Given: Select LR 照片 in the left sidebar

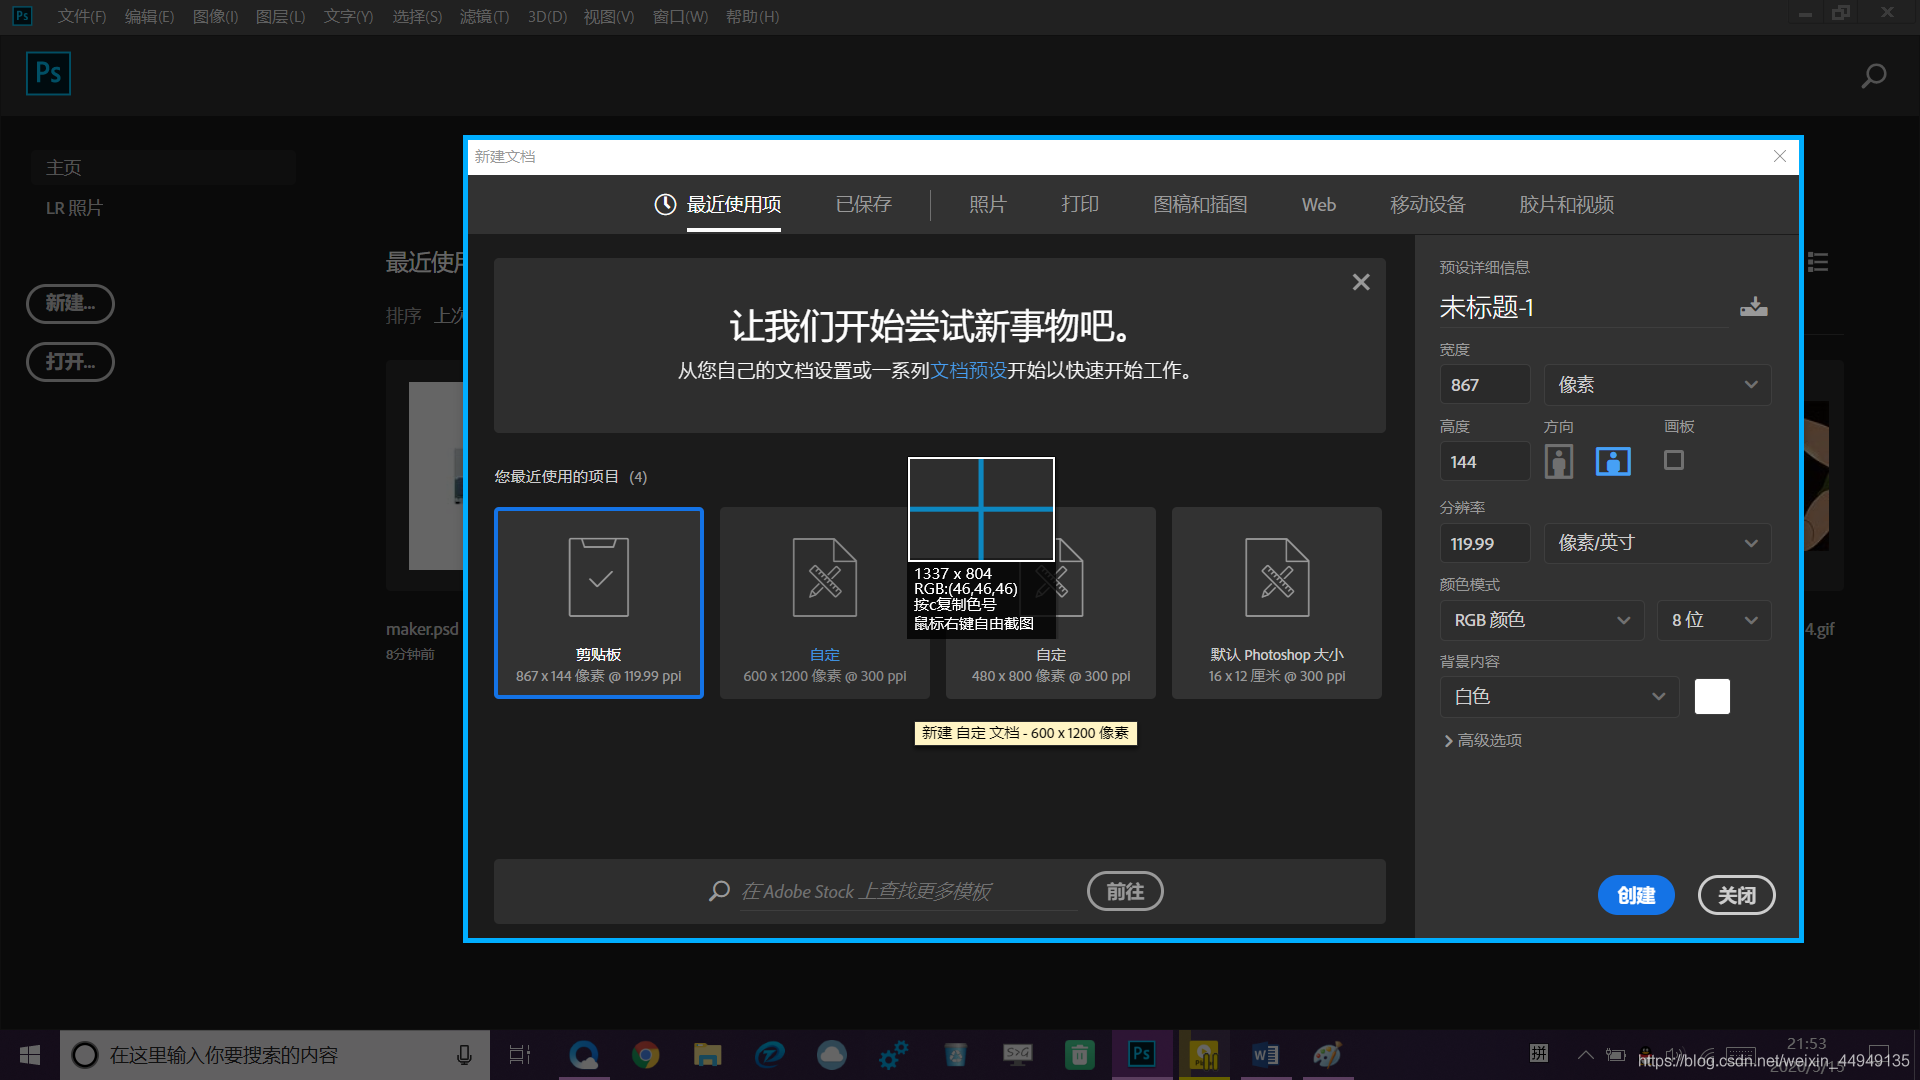Looking at the screenshot, I should (x=74, y=208).
